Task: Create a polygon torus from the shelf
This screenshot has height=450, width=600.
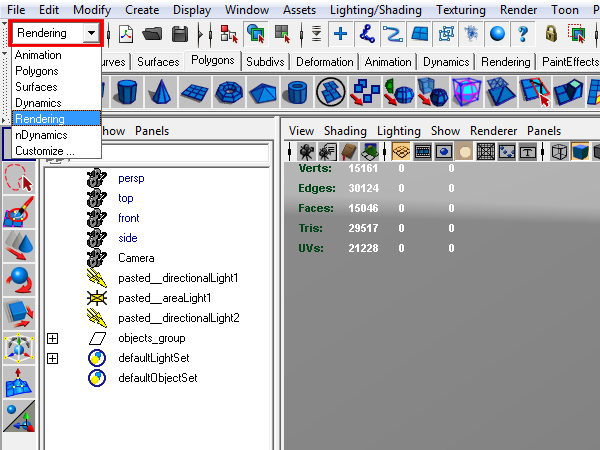Action: (228, 92)
